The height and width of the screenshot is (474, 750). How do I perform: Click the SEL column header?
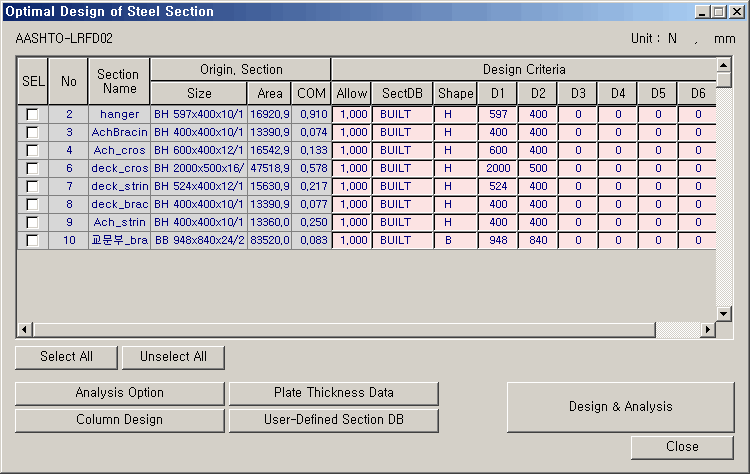pos(33,81)
